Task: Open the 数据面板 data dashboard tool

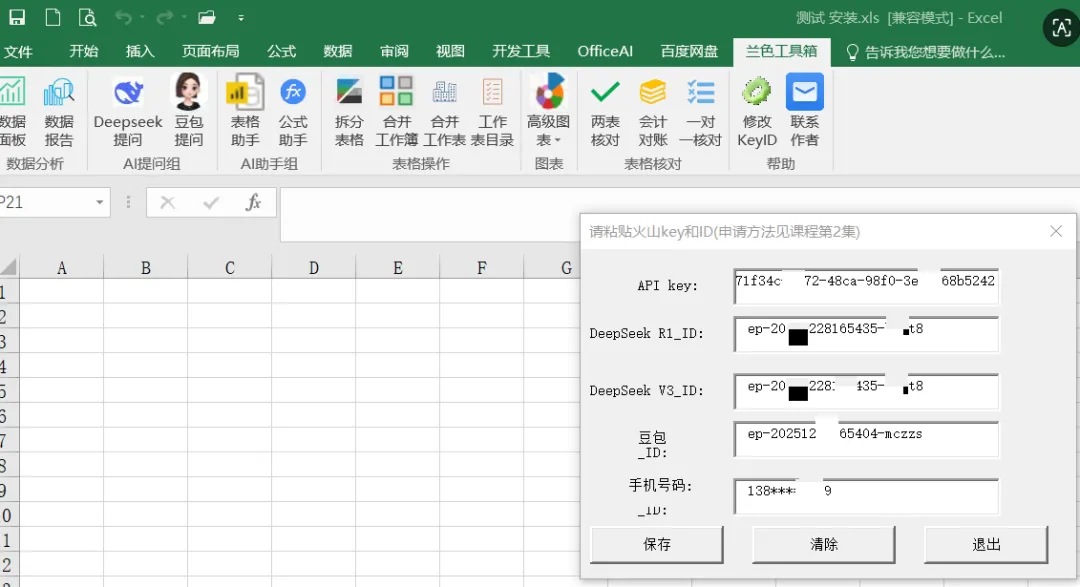Action: pos(12,111)
